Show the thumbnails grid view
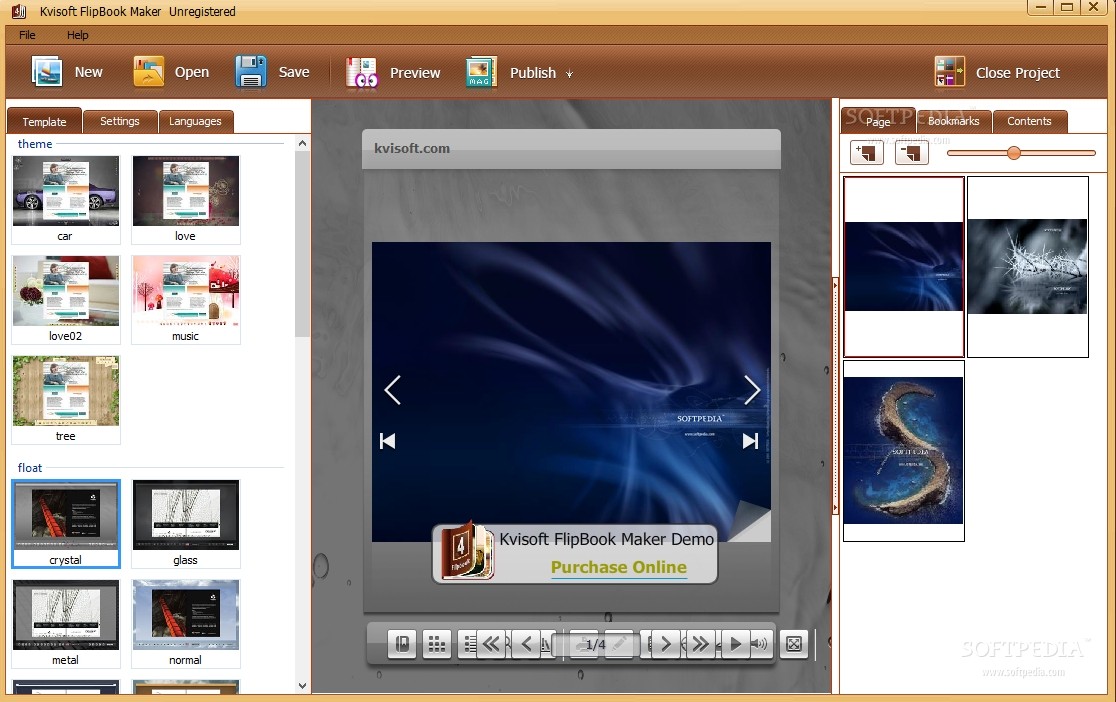This screenshot has width=1116, height=702. 436,644
